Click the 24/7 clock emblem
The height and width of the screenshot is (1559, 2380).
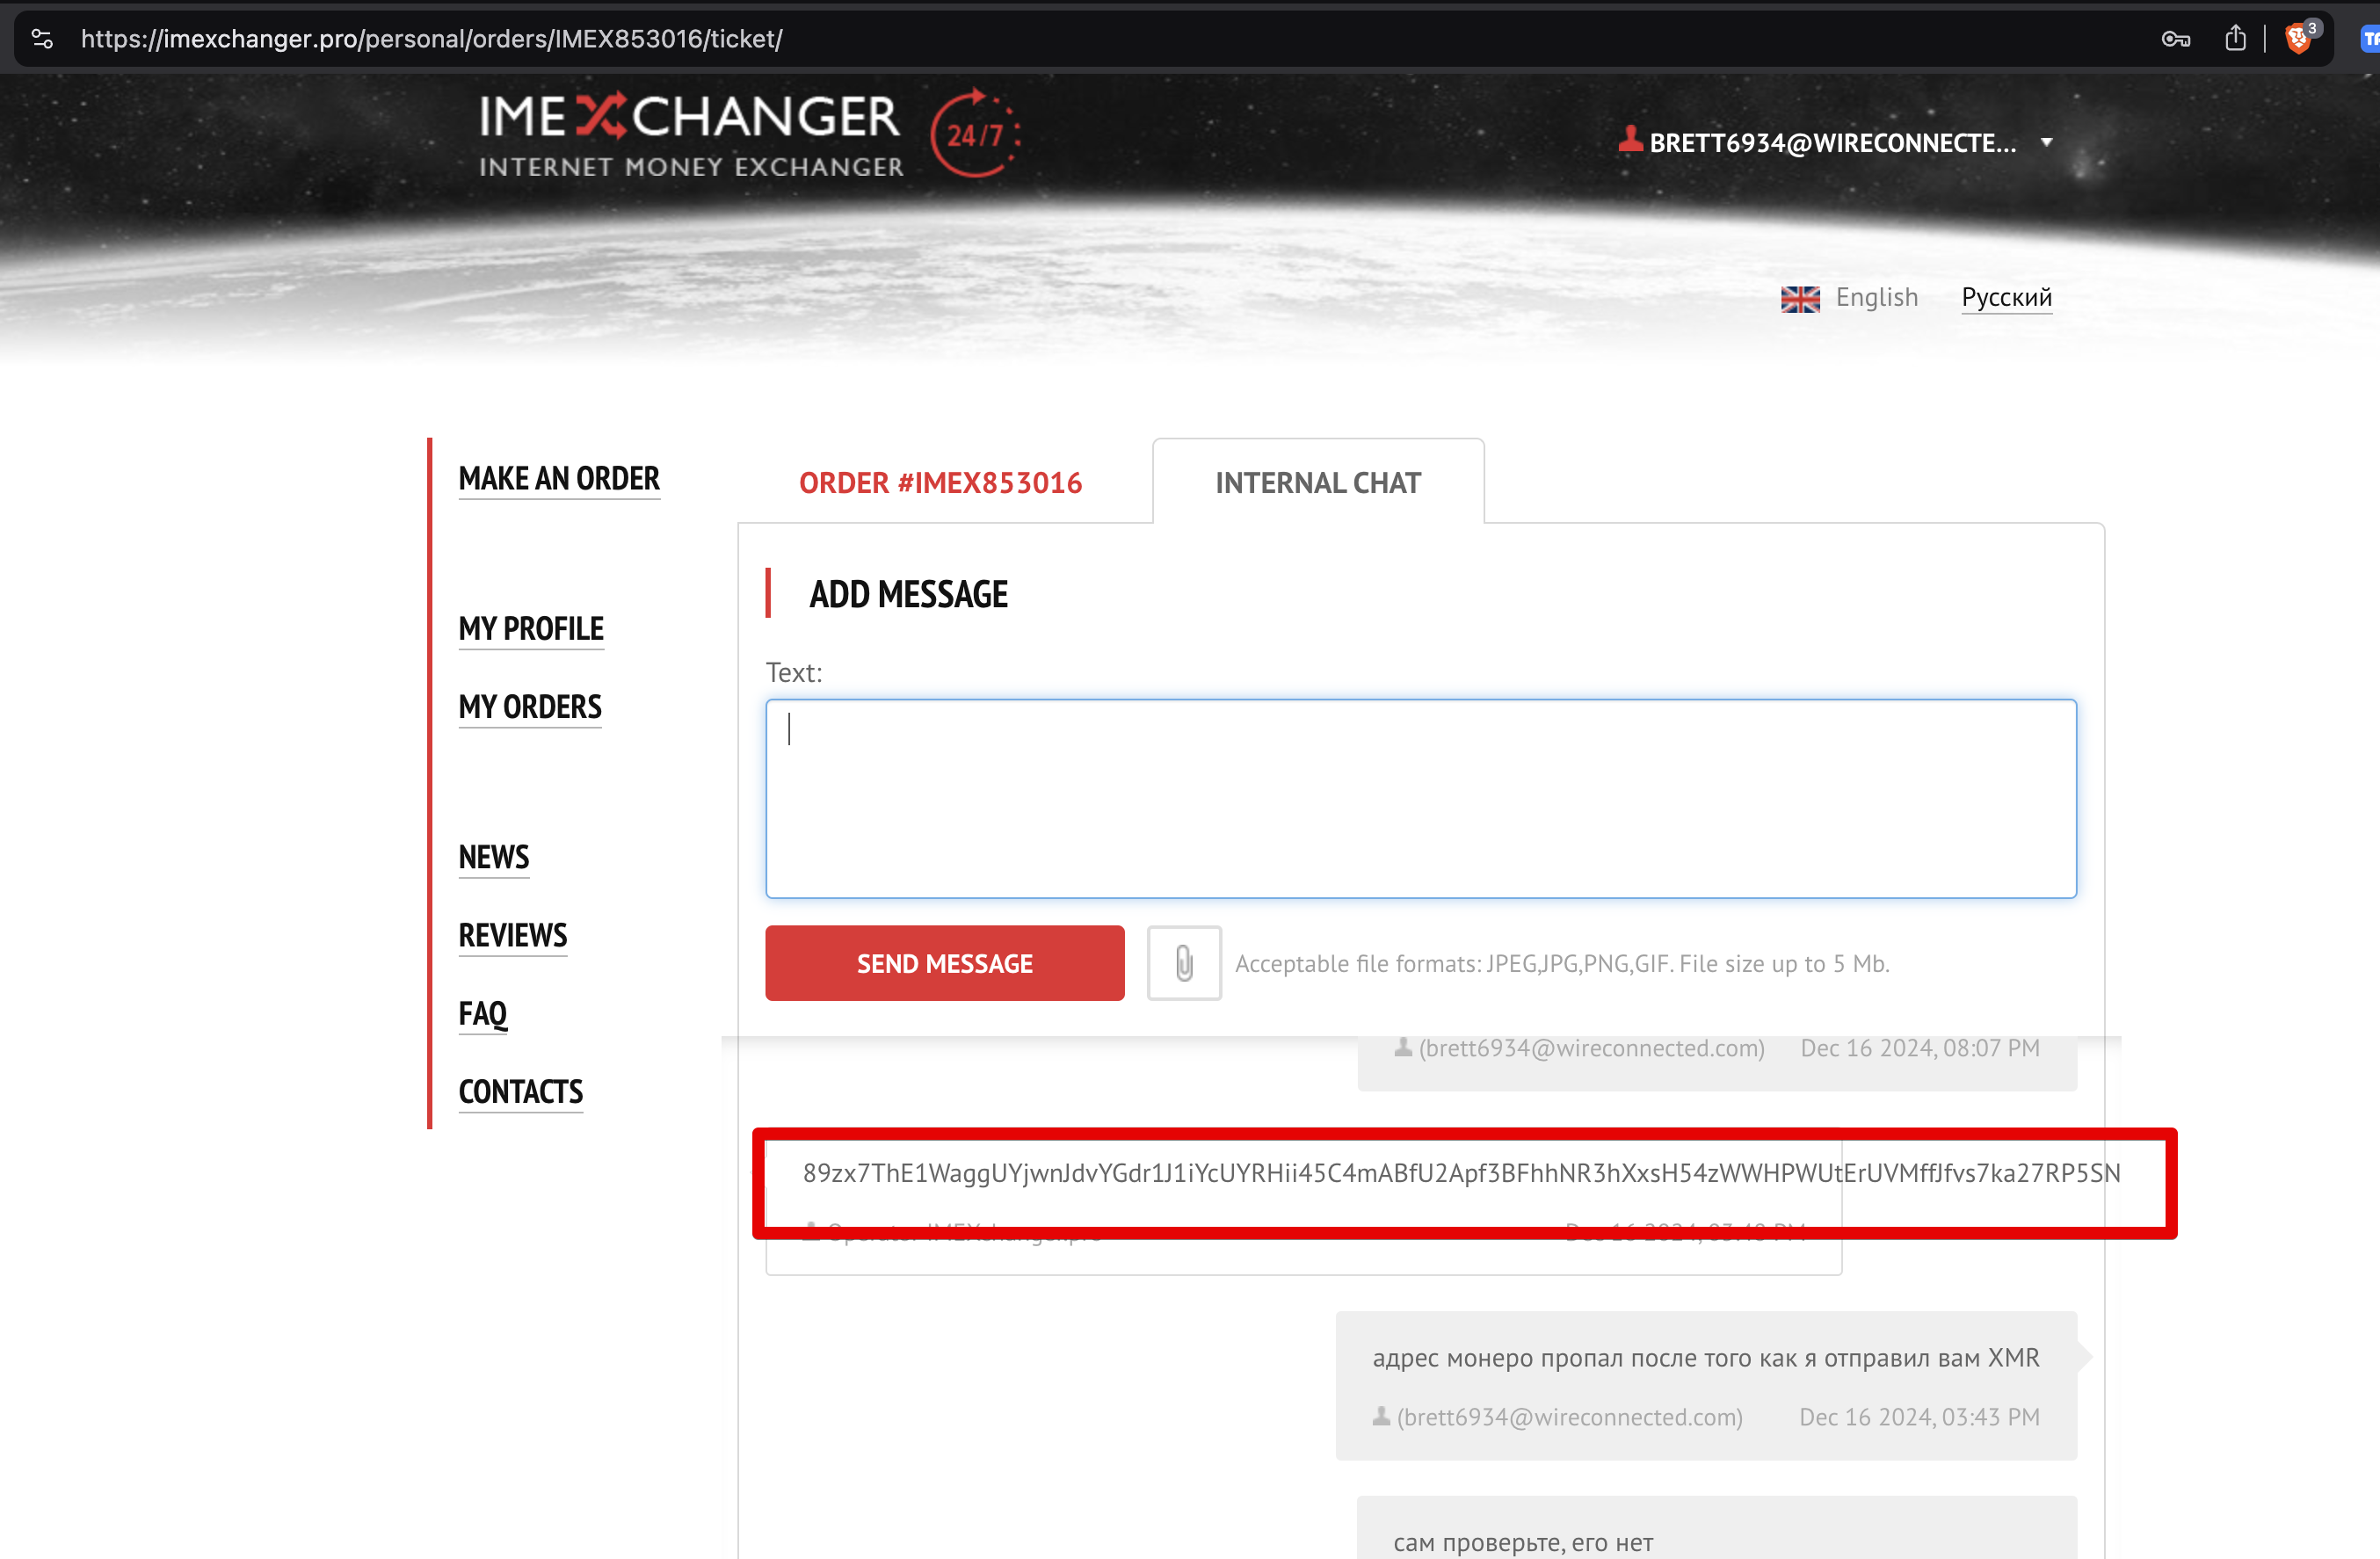(x=974, y=134)
